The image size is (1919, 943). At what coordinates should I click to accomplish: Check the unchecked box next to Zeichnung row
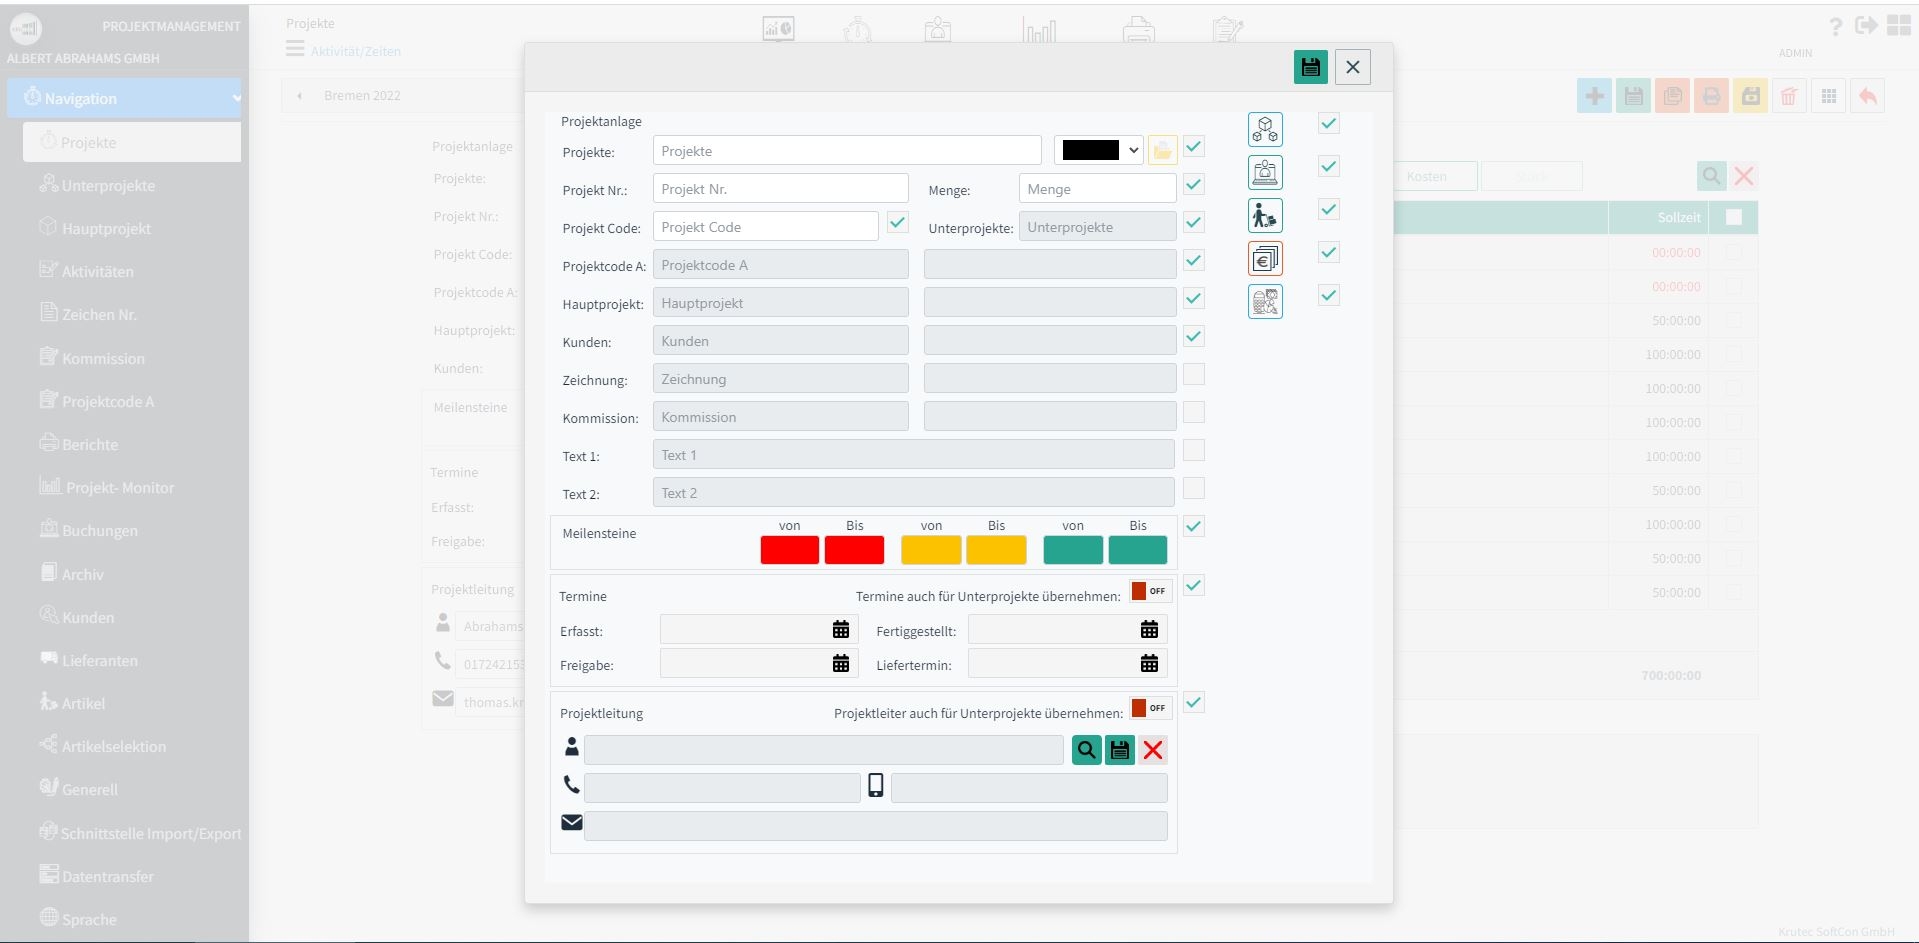pyautogui.click(x=1194, y=374)
